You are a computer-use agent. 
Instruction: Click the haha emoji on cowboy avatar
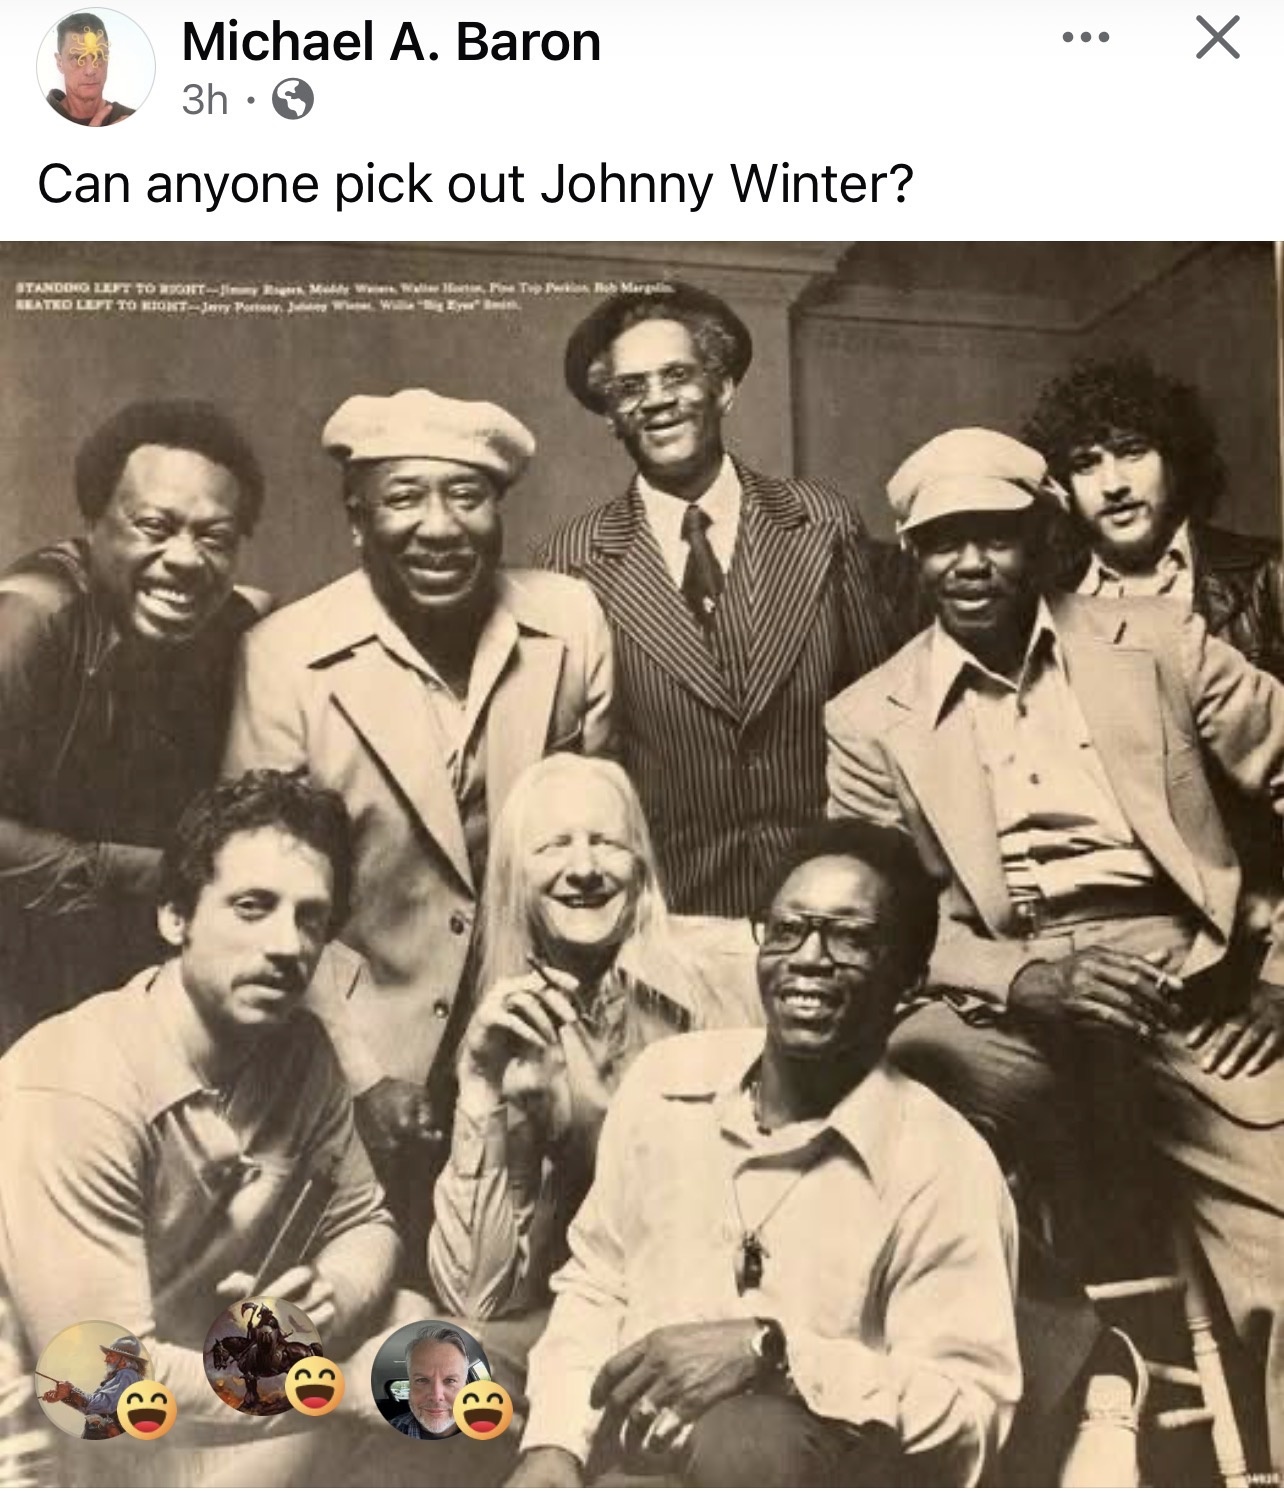pos(147,1410)
